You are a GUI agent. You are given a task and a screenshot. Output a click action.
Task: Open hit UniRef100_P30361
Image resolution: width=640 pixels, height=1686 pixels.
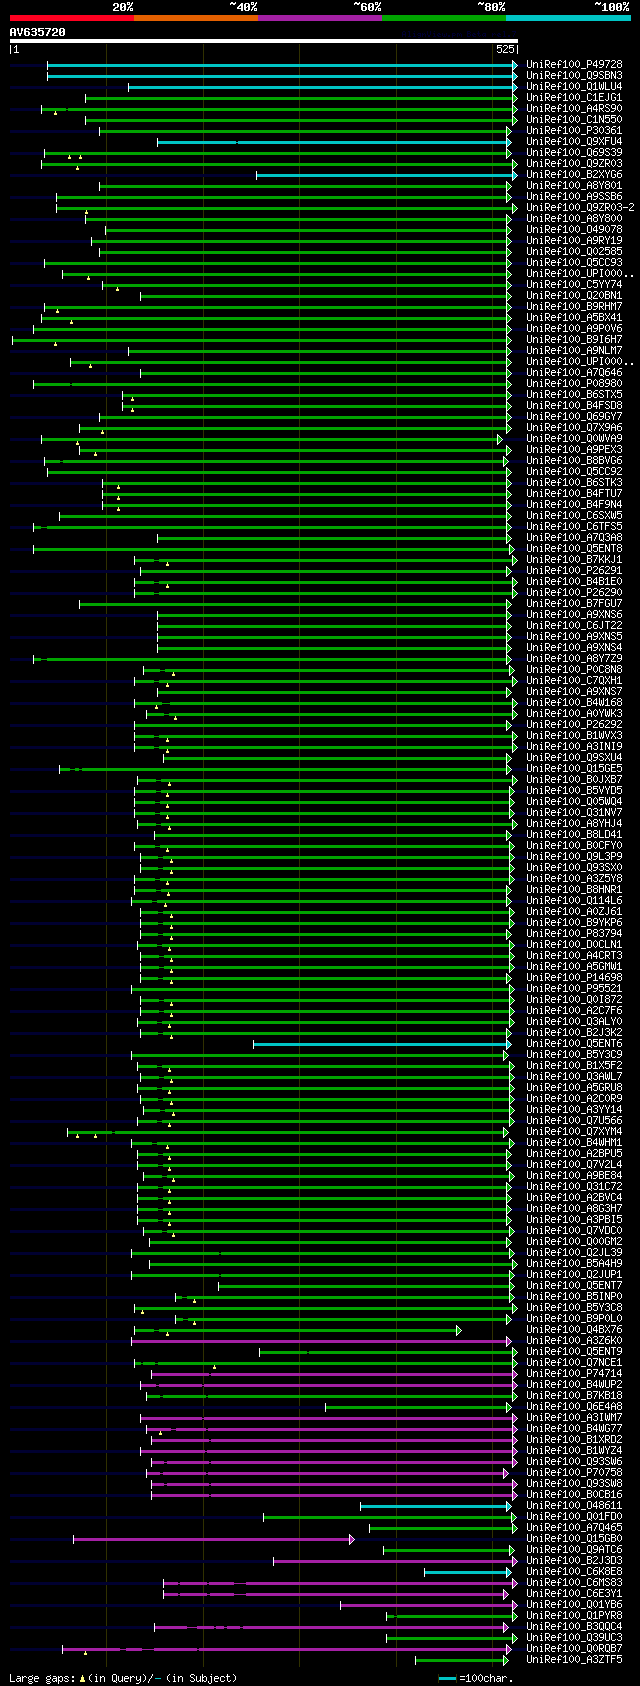point(574,130)
